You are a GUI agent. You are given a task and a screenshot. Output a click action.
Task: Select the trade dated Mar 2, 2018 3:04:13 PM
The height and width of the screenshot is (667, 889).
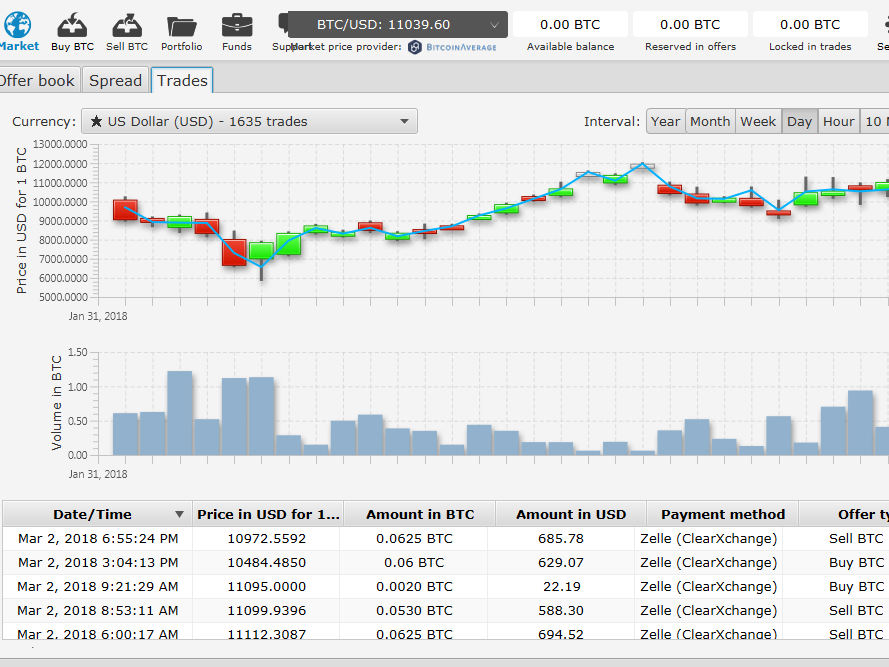pos(446,563)
